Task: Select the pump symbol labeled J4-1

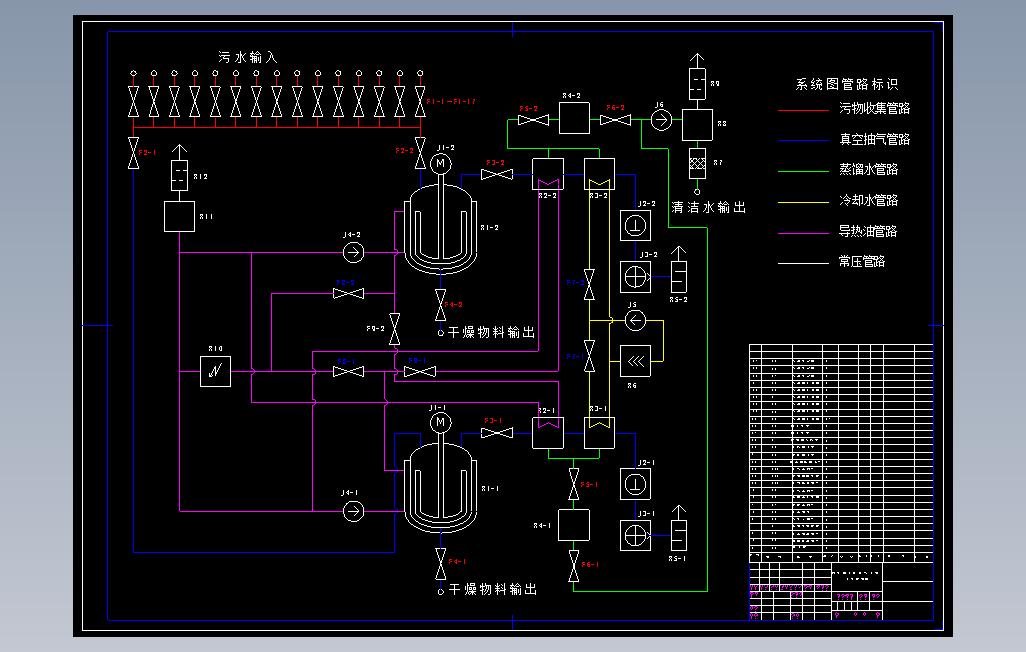Action: tap(353, 511)
